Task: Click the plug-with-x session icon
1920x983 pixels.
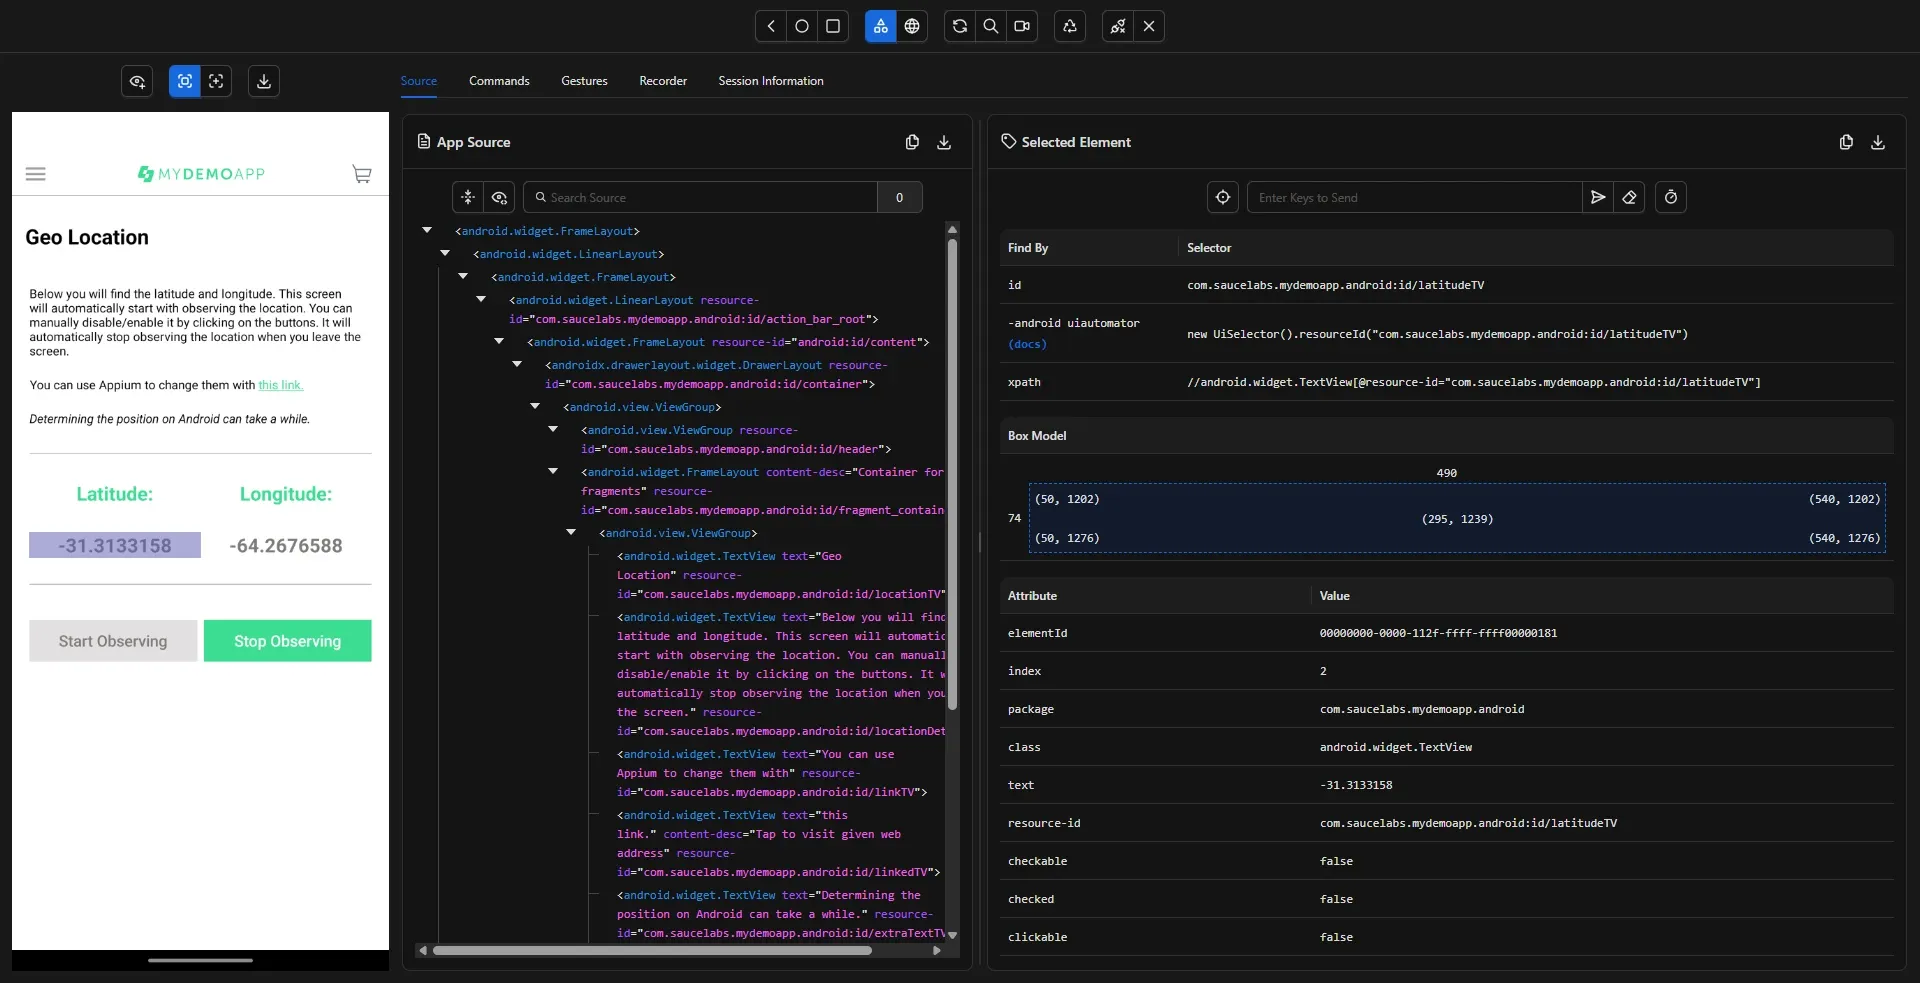Action: [x=1118, y=26]
